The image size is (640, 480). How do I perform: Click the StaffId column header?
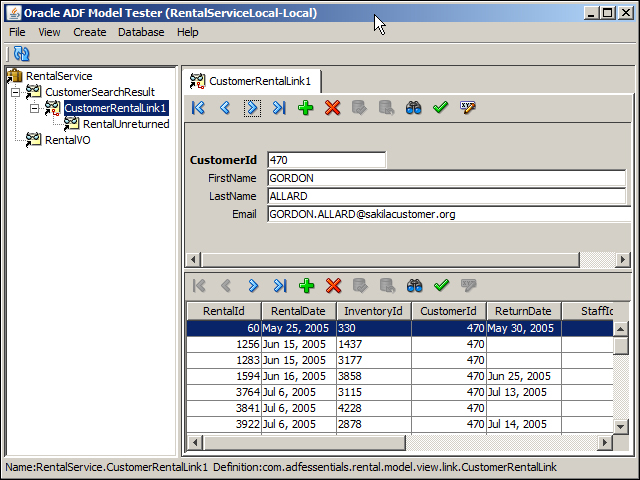click(x=588, y=311)
